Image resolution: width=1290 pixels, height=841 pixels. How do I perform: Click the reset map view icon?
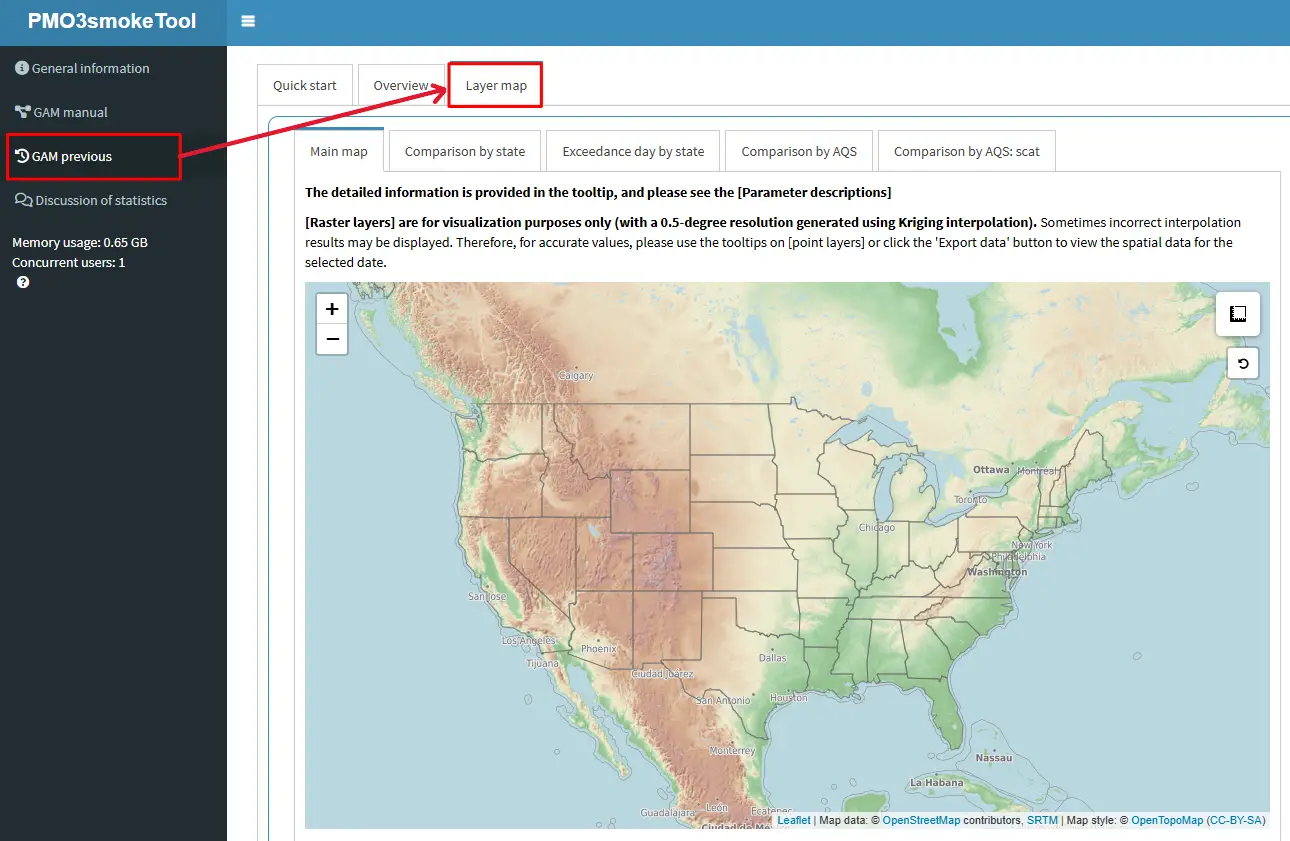[x=1243, y=364]
